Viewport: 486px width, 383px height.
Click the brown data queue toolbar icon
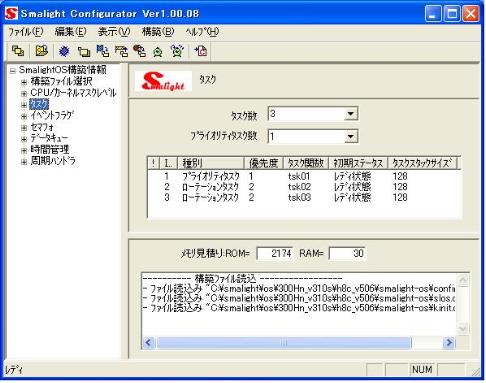[x=140, y=51]
